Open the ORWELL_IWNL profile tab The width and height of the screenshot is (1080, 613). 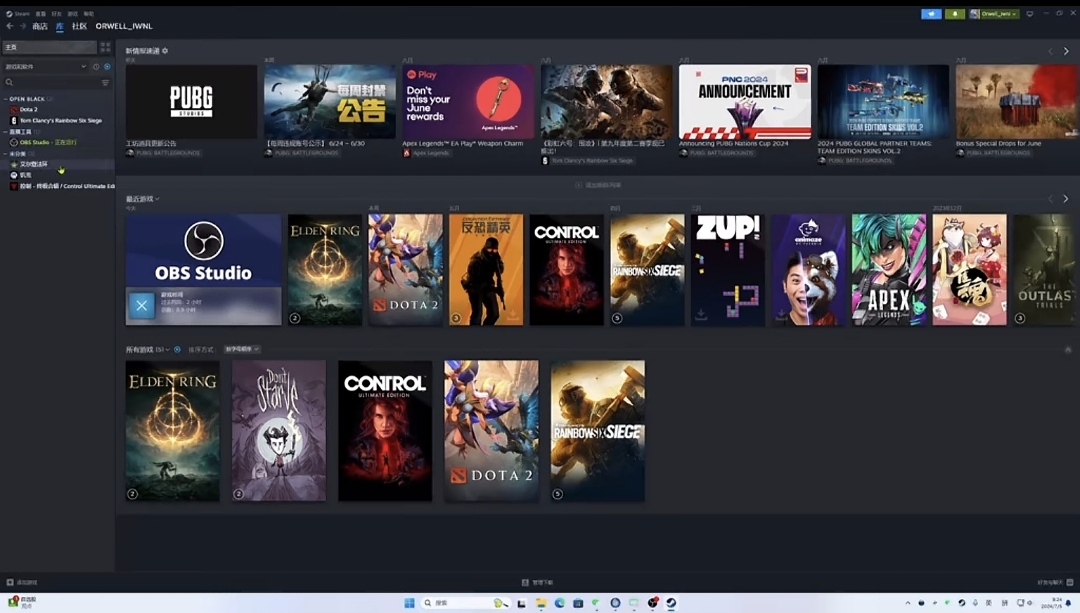[x=124, y=26]
